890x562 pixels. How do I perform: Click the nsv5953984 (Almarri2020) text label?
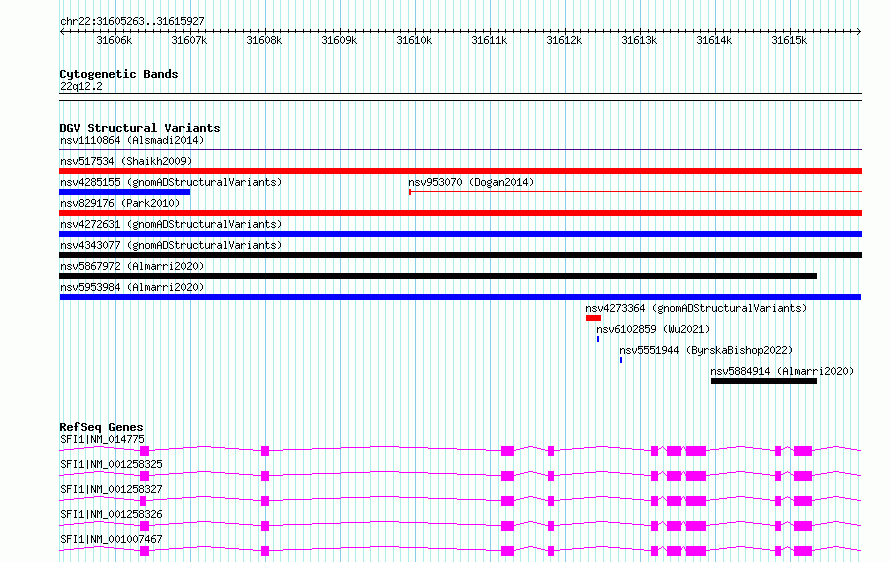click(132, 287)
